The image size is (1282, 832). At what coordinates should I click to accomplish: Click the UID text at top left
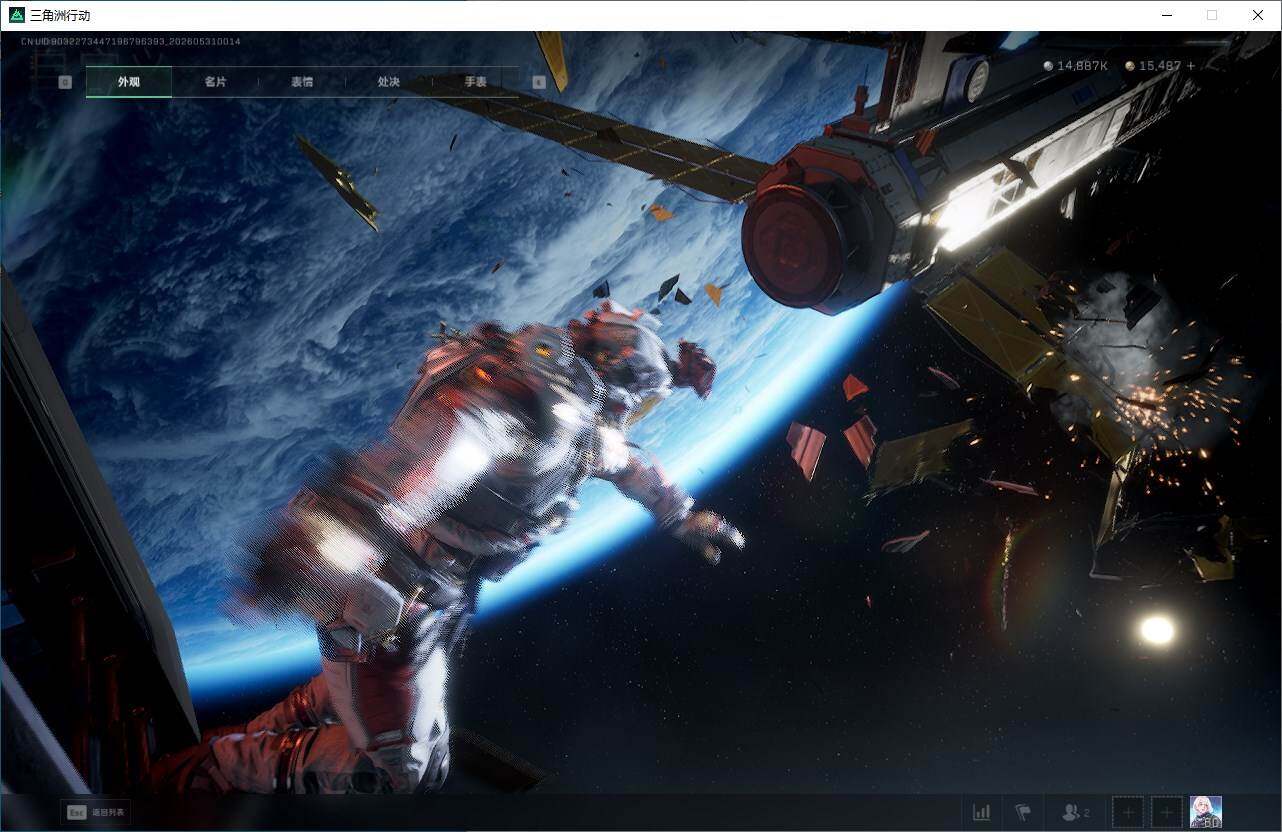131,41
